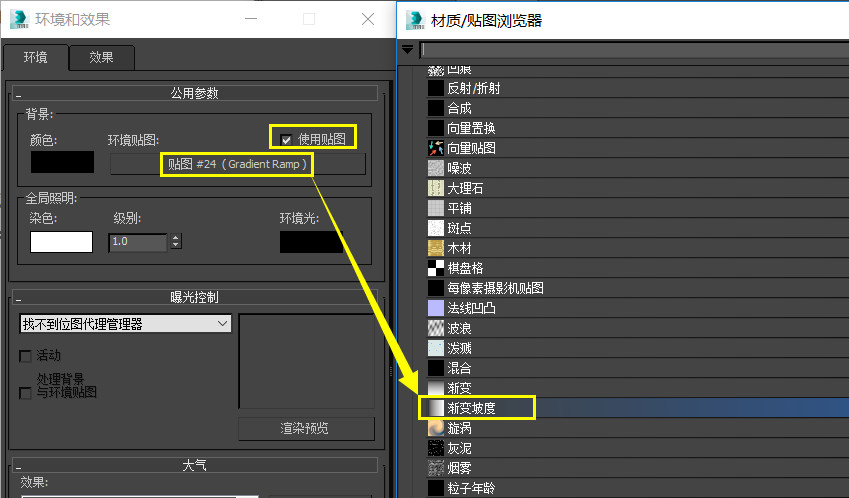Open the 环境光 ambient color swatch
Image resolution: width=849 pixels, height=498 pixels.
[311, 242]
